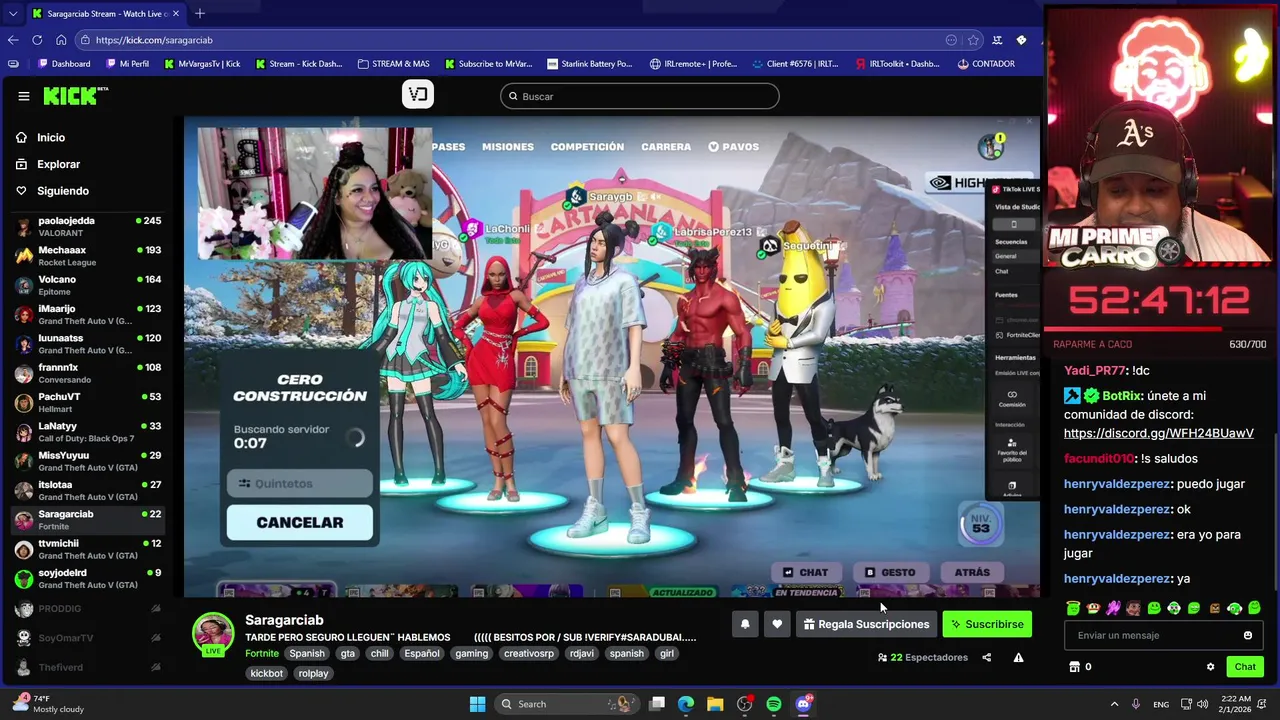The height and width of the screenshot is (720, 1280).
Task: Open ttvmichii channel in sidebar
Action: pos(88,549)
